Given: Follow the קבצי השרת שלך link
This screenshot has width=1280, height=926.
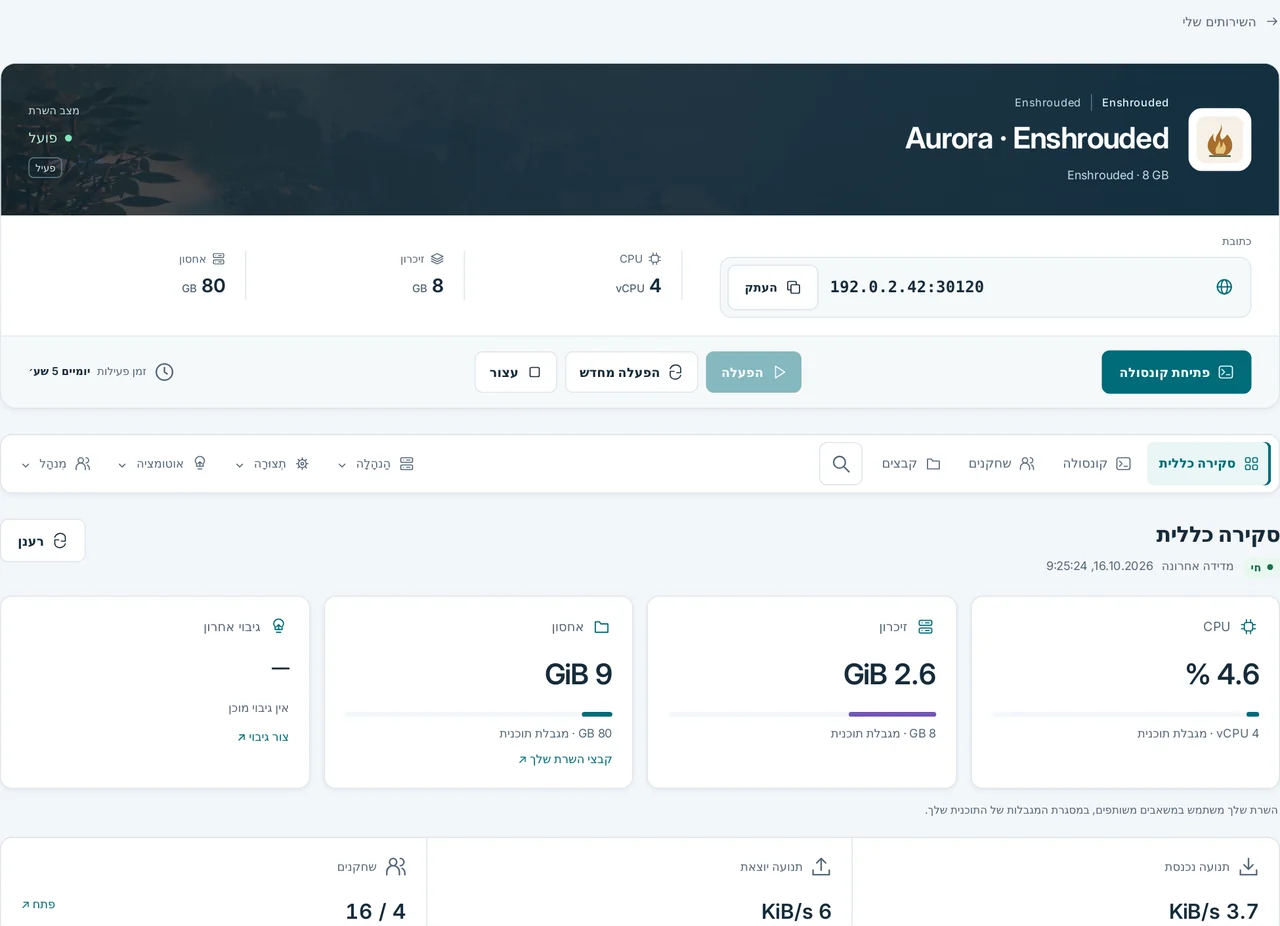Looking at the screenshot, I should tap(565, 759).
